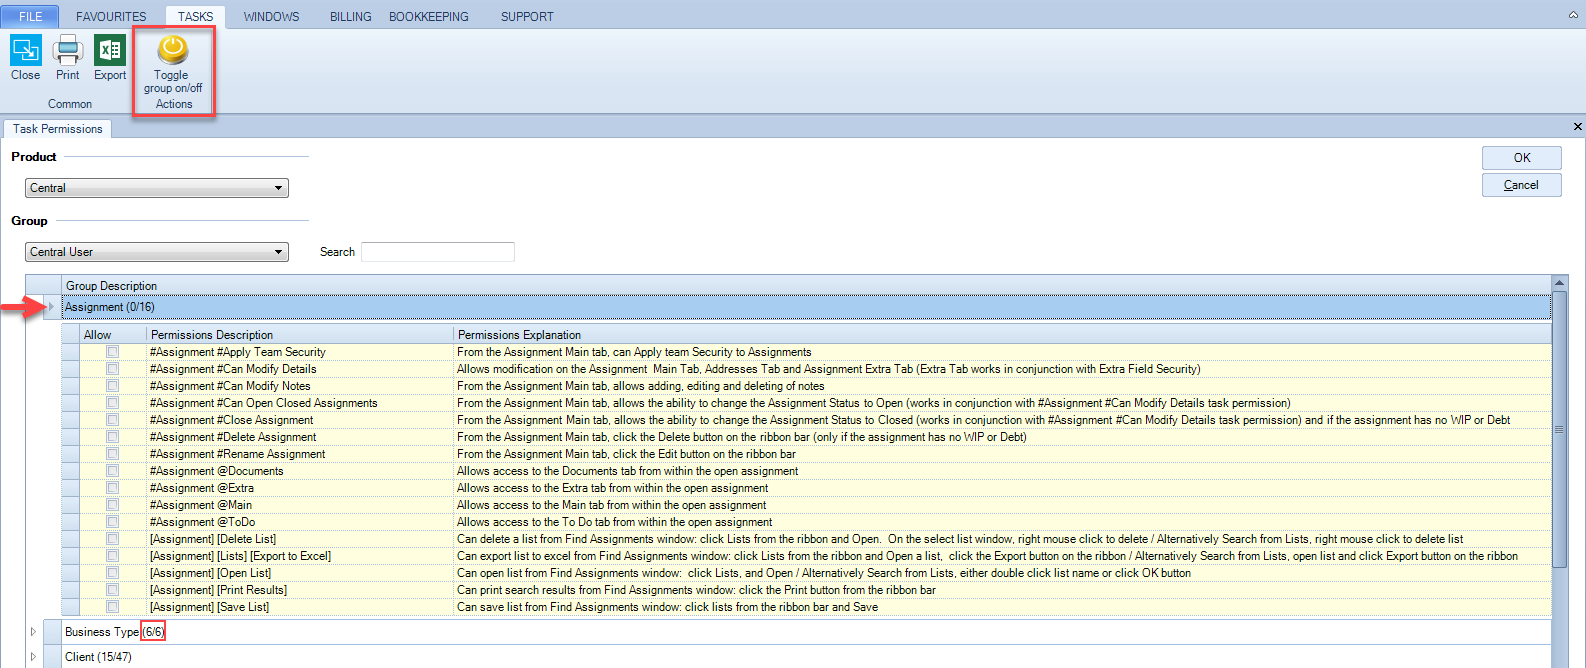
Task: Select the Assignment (0/16) group row text
Action: tap(110, 307)
